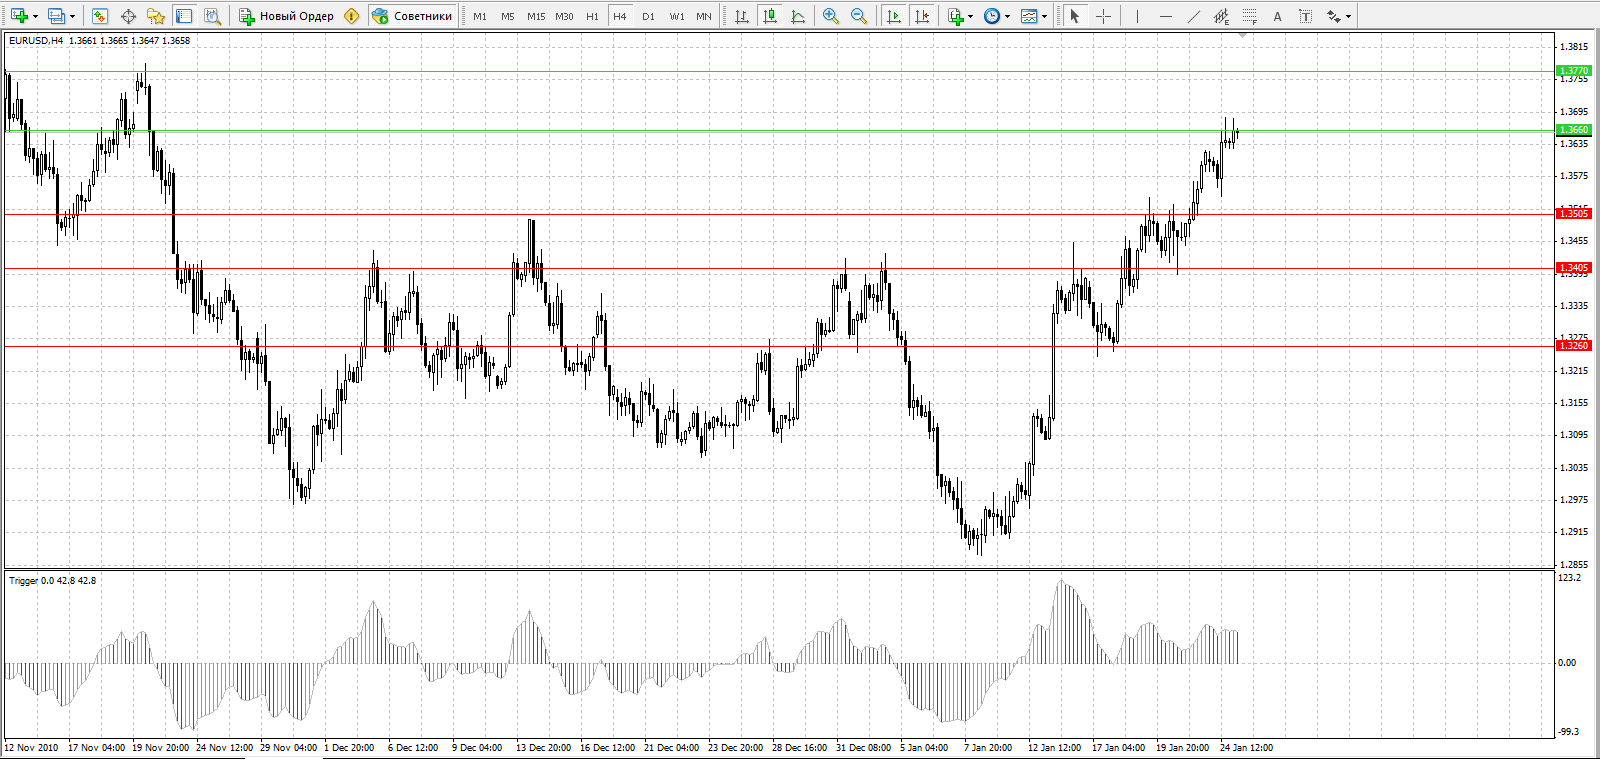Switch to the D1 timeframe

coord(649,16)
